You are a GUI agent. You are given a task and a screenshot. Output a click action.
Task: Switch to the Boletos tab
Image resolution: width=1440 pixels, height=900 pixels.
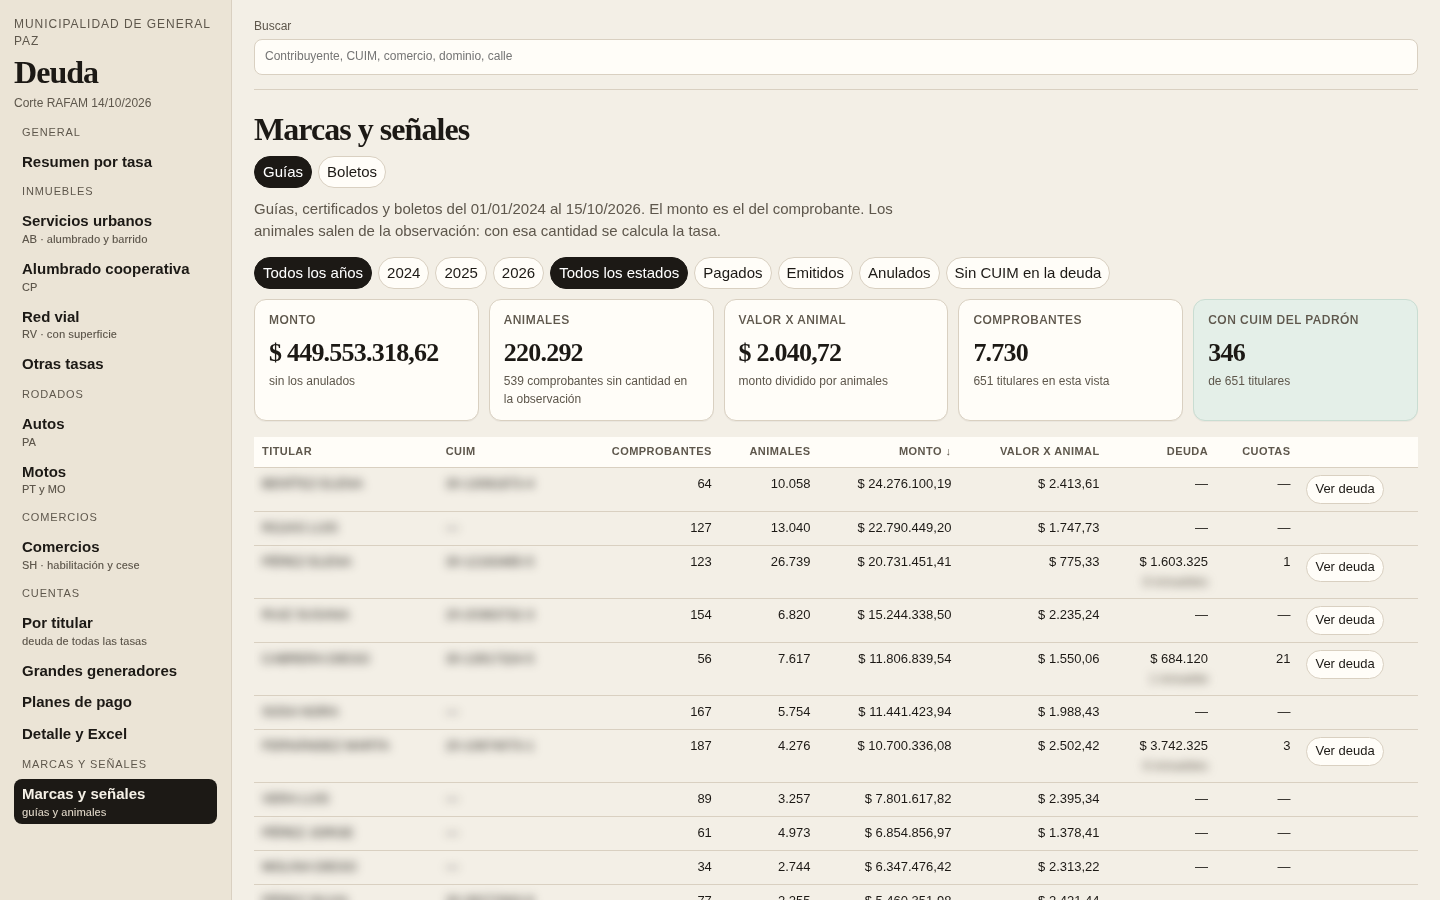tap(352, 172)
